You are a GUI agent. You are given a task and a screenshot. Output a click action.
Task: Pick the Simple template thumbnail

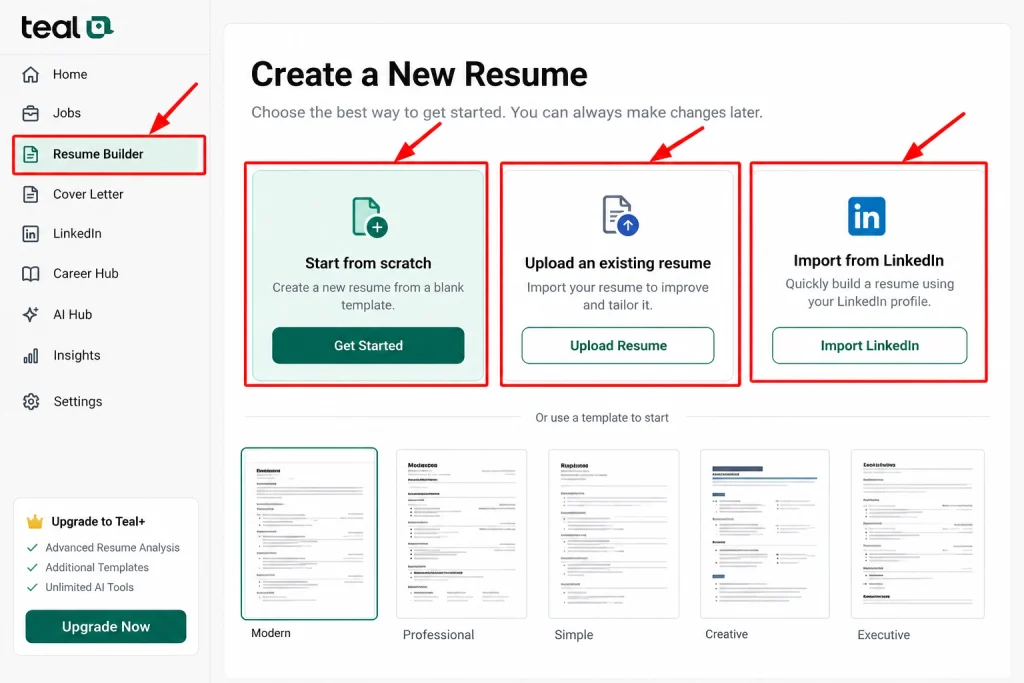(614, 533)
